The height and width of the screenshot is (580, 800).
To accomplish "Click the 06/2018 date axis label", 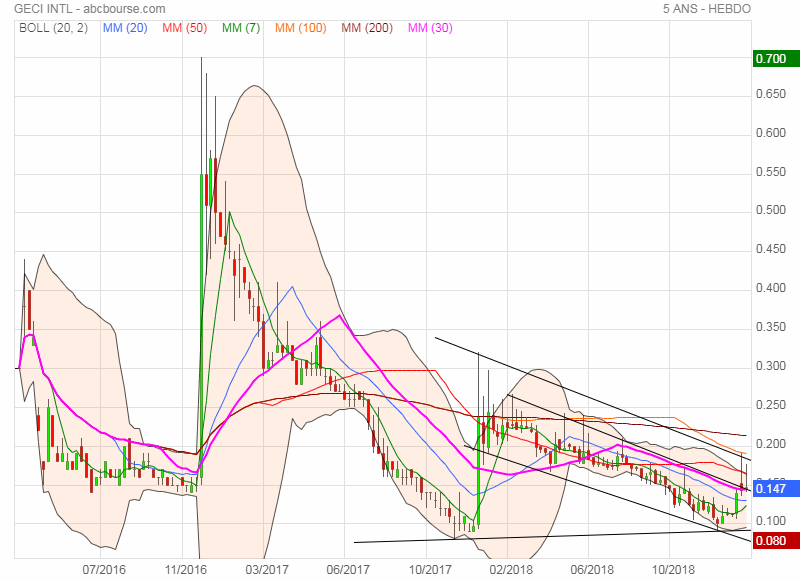I will pyautogui.click(x=592, y=569).
